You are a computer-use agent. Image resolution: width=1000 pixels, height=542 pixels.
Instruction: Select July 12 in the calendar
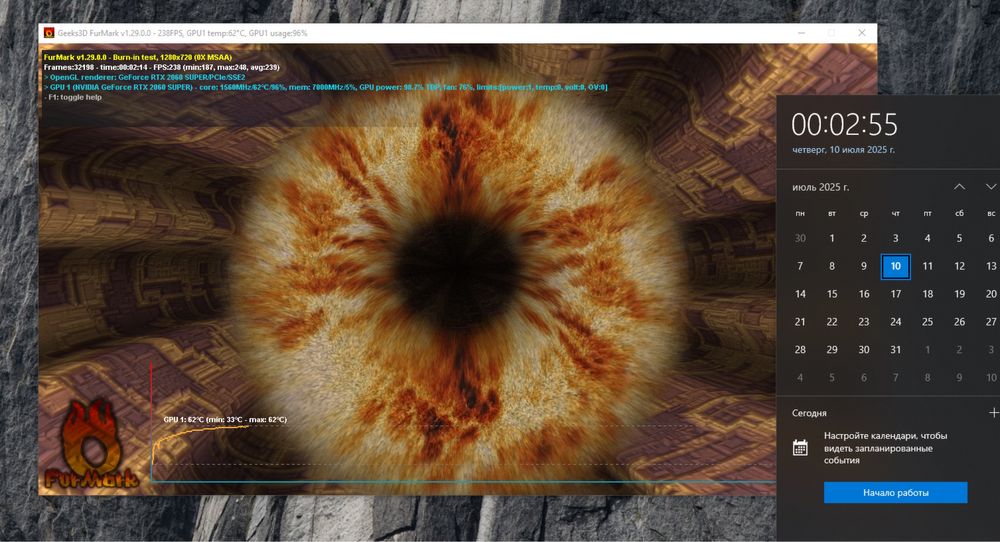(959, 267)
